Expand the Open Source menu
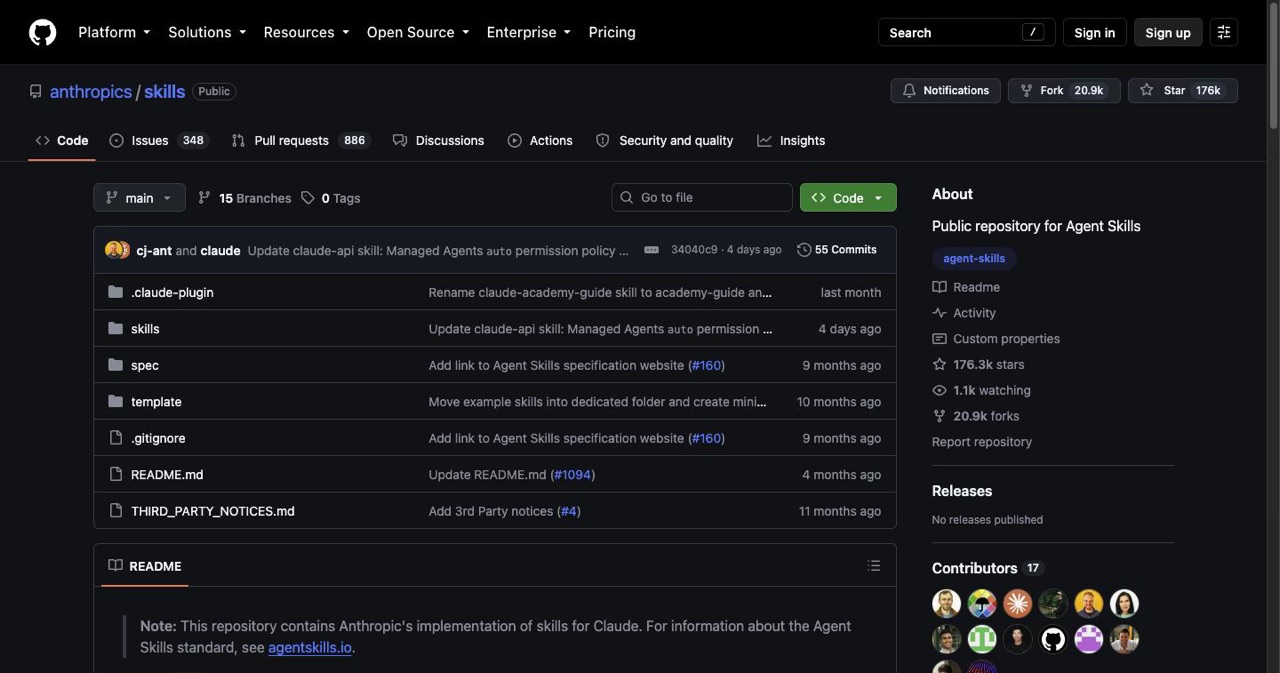The width and height of the screenshot is (1280, 673). (x=418, y=32)
